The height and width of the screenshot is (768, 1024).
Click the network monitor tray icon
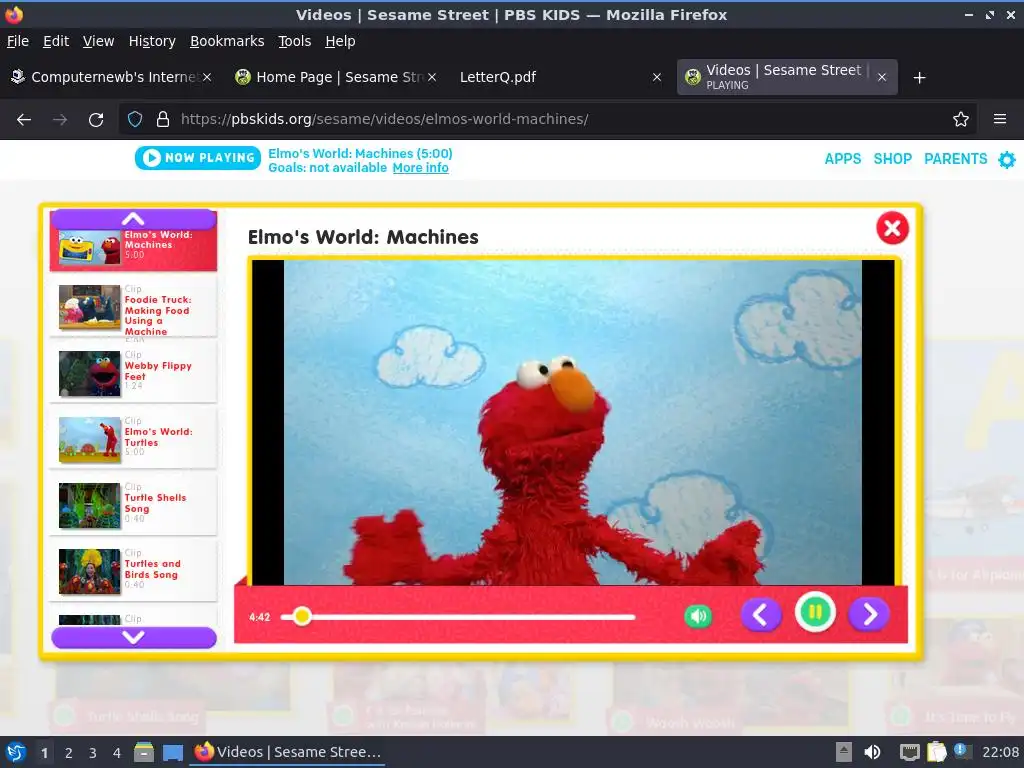[909, 752]
